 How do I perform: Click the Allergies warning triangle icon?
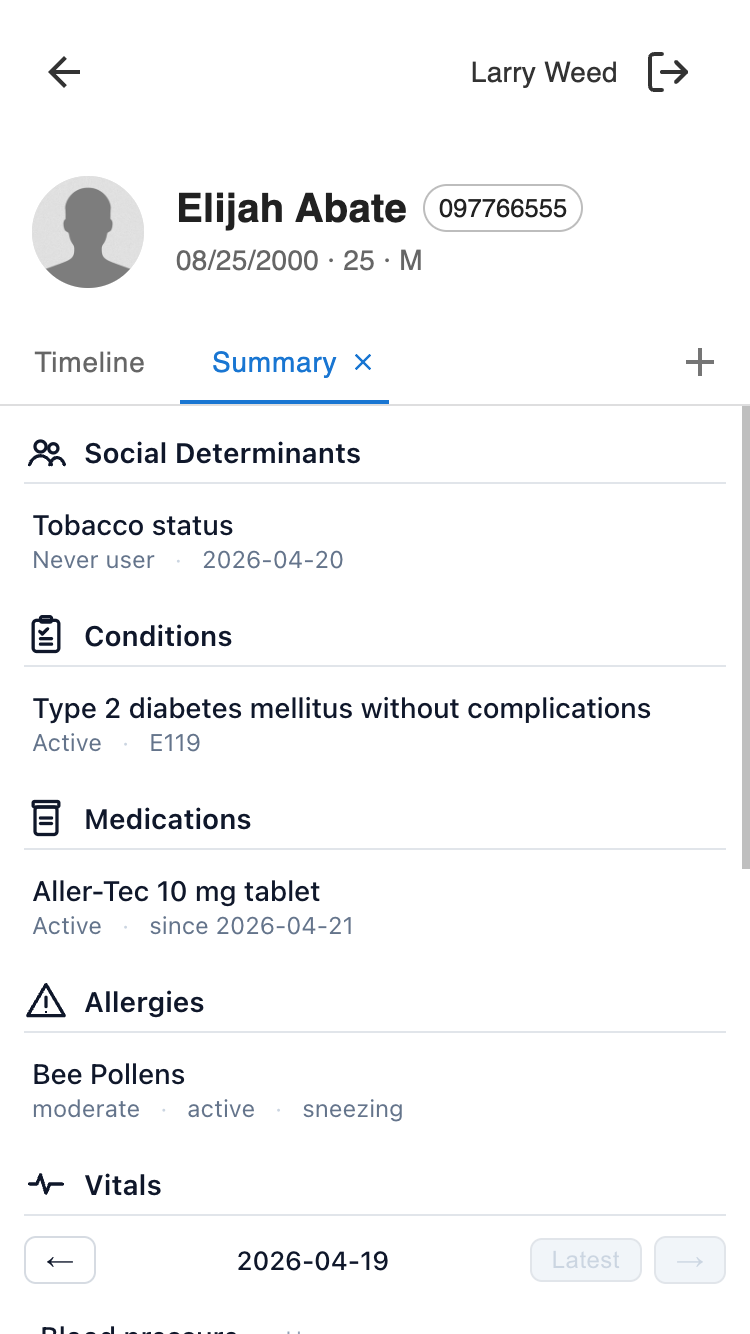[46, 1001]
